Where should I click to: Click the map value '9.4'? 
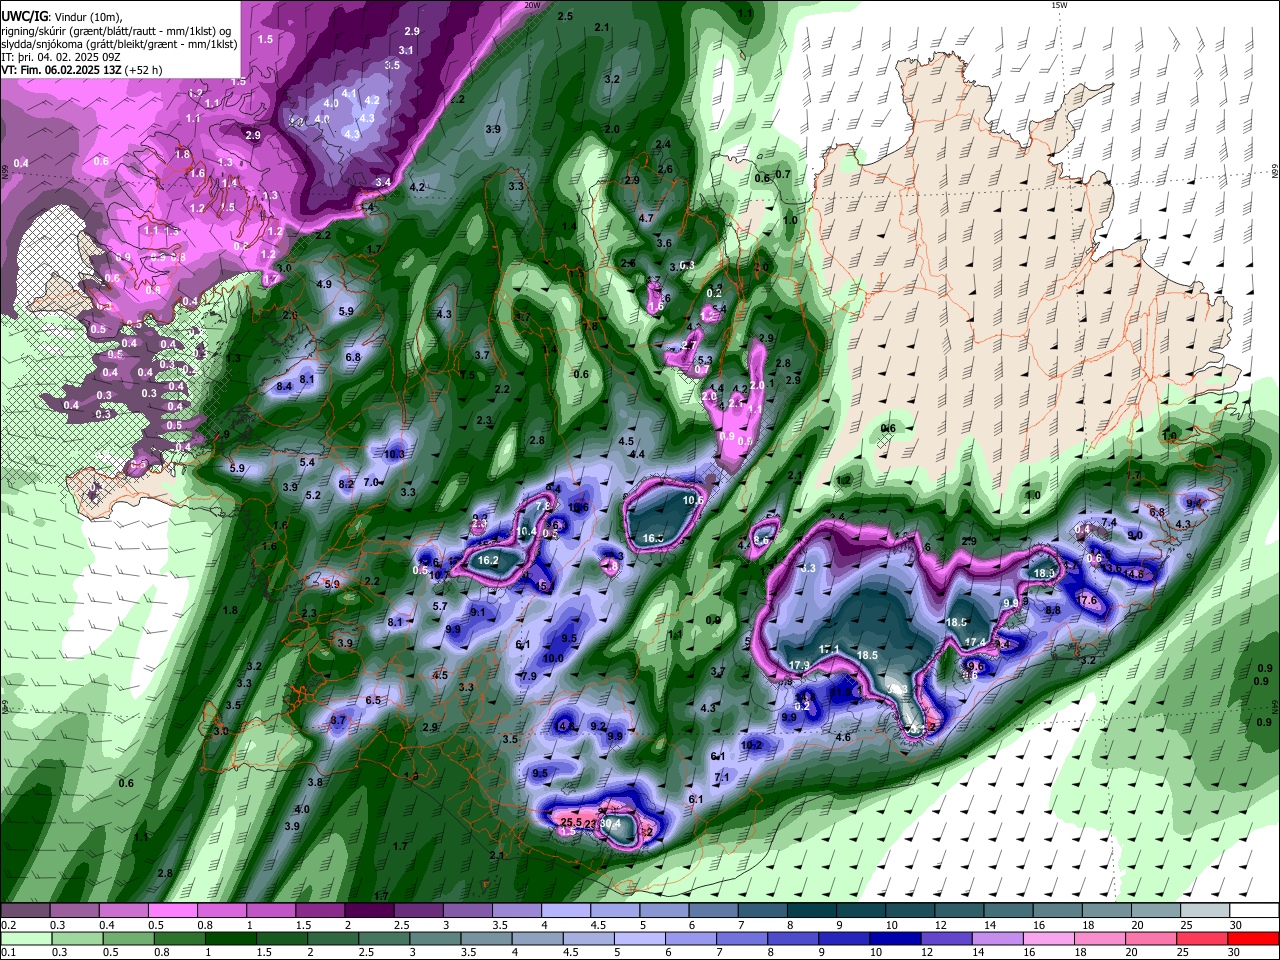tap(1194, 503)
